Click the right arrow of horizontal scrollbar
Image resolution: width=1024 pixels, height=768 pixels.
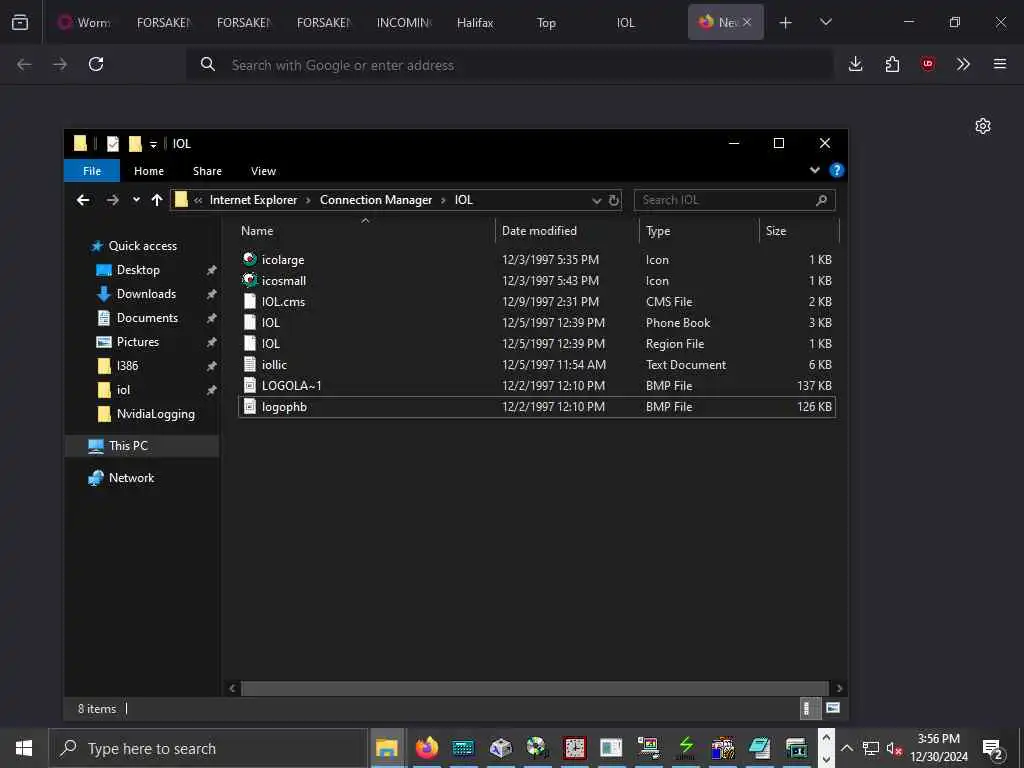coord(839,688)
